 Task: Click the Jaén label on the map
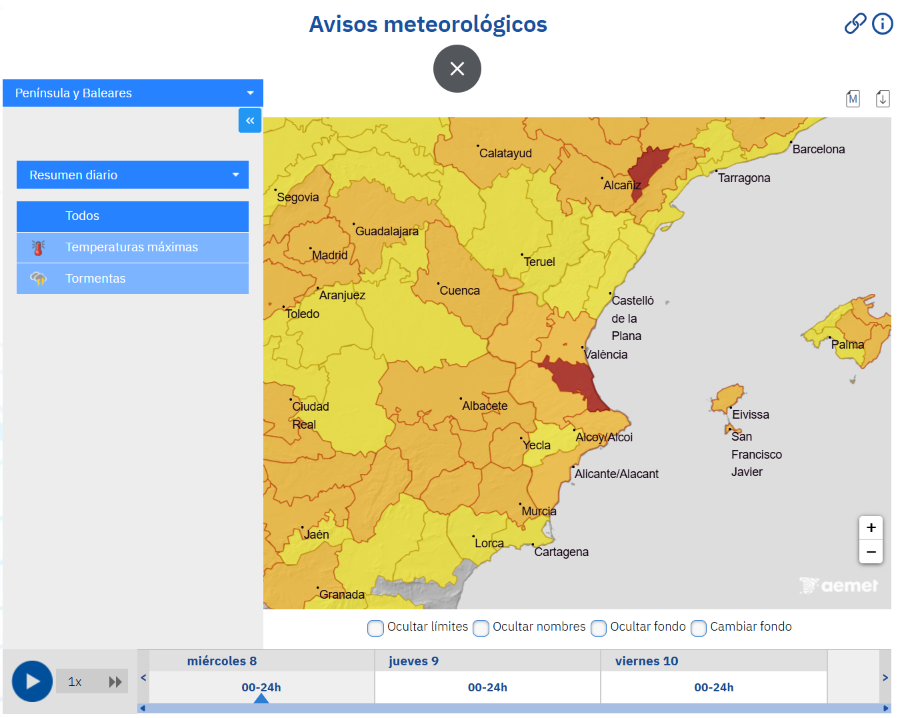pyautogui.click(x=316, y=534)
